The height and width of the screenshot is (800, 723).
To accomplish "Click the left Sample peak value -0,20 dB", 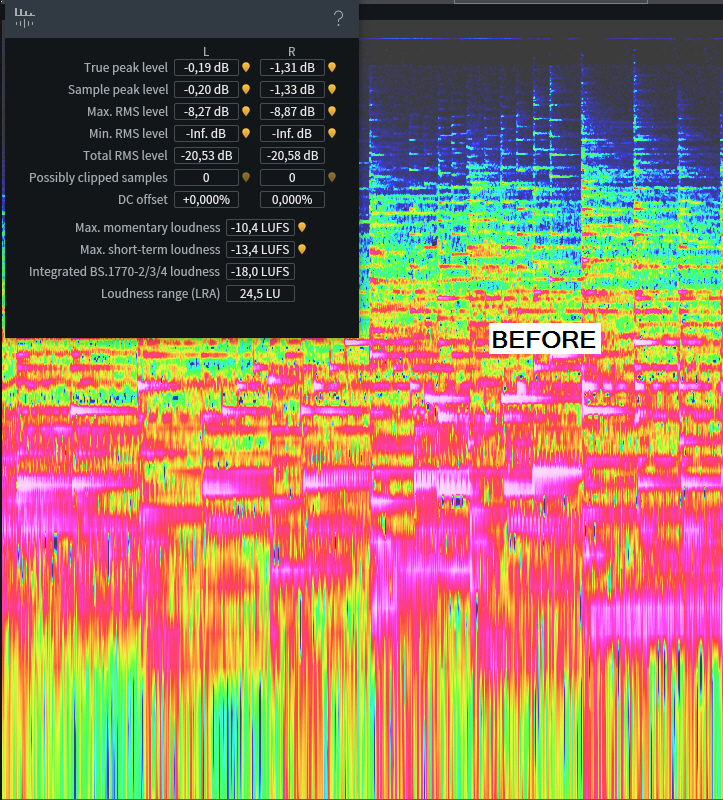I will point(206,89).
